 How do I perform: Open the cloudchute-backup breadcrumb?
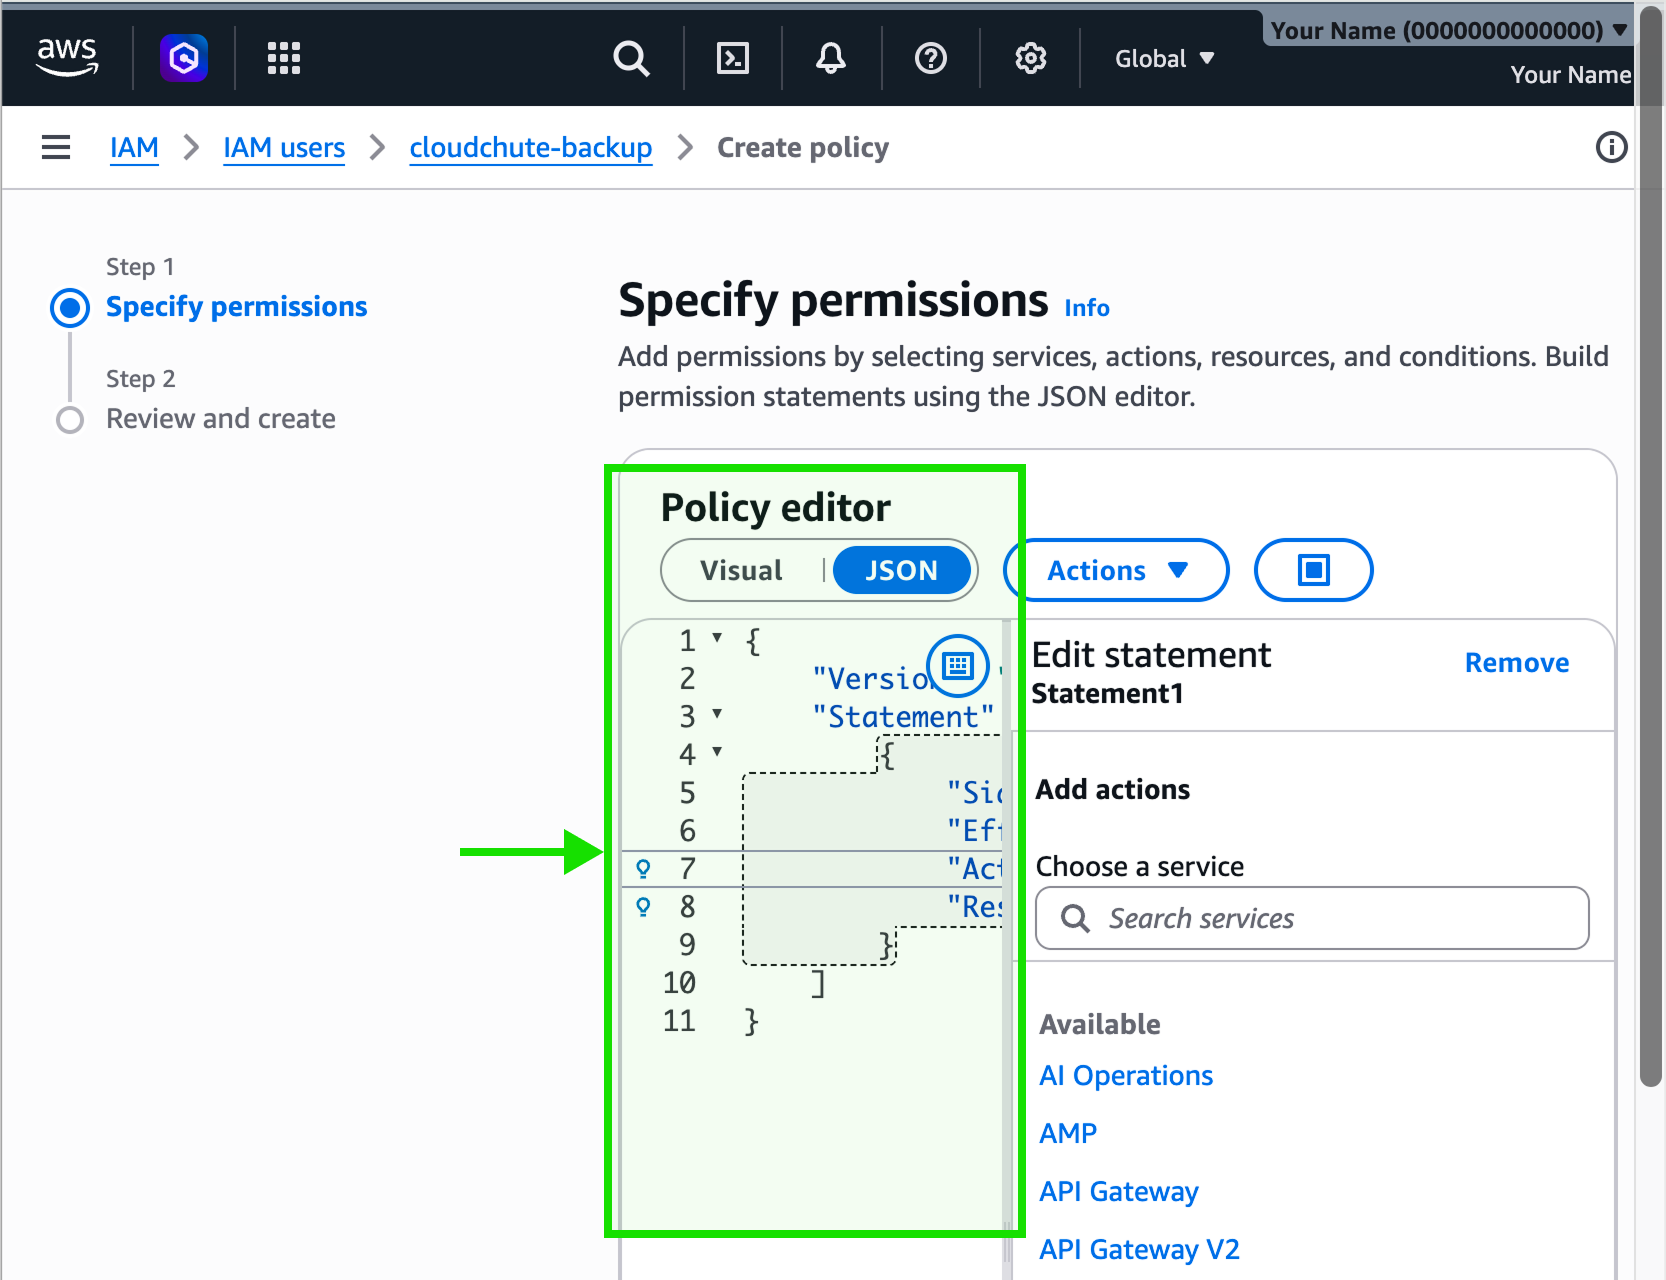tap(531, 148)
